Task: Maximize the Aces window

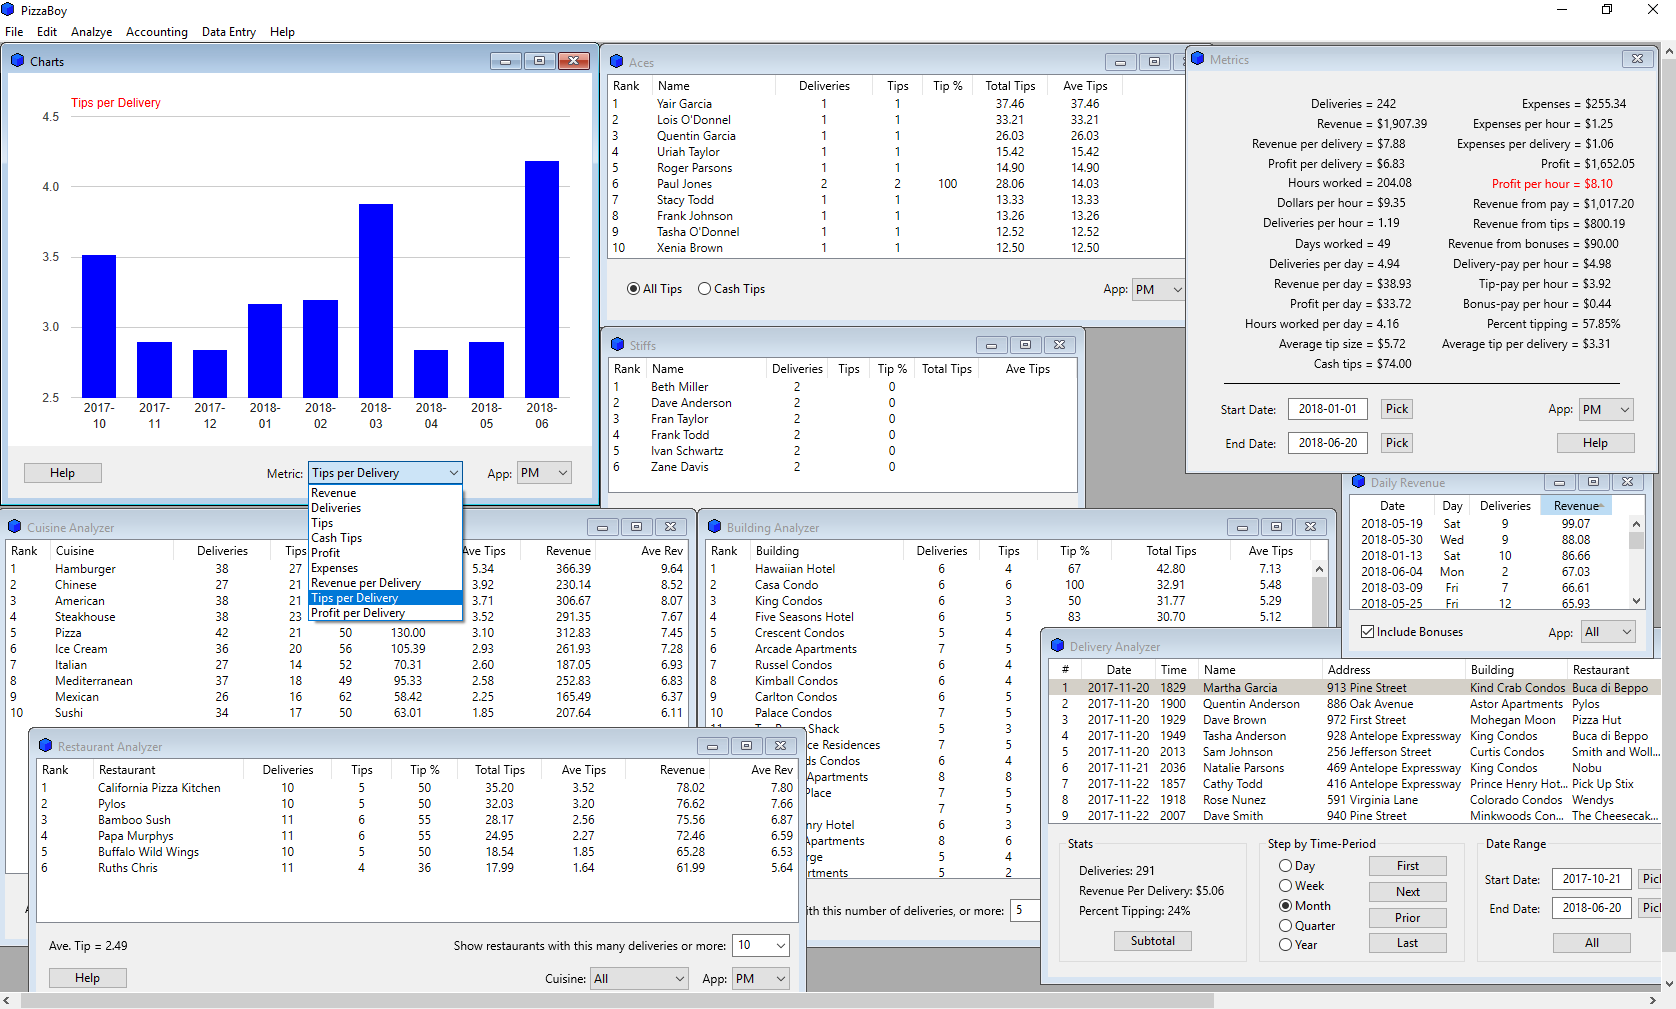Action: tap(1154, 62)
